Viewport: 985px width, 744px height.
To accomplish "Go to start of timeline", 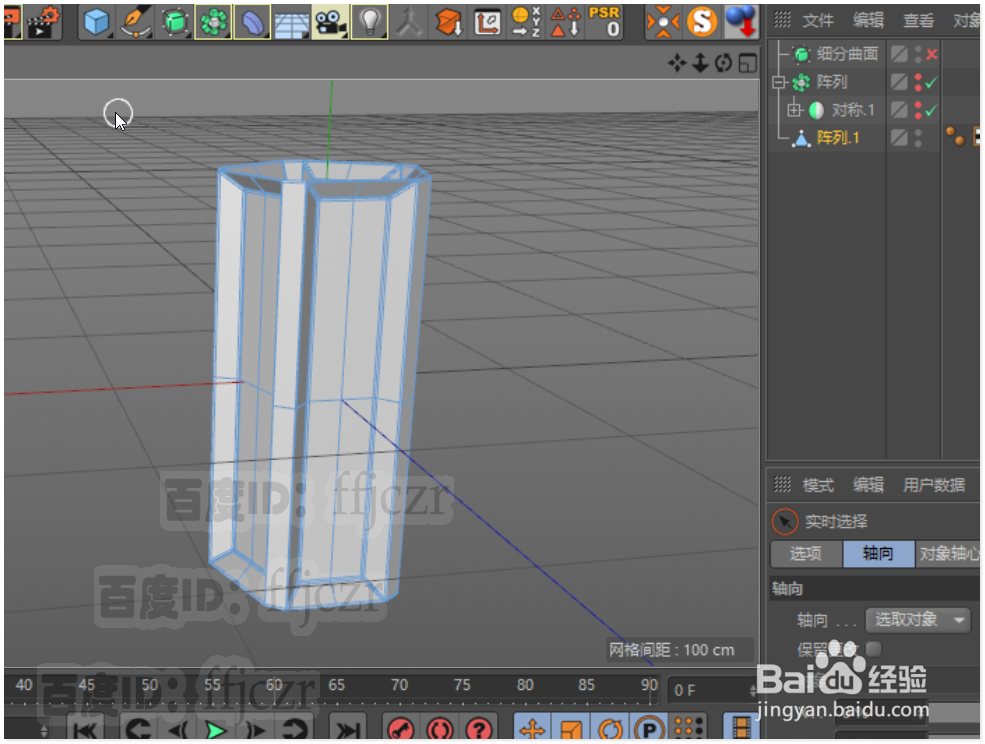I will [x=86, y=730].
